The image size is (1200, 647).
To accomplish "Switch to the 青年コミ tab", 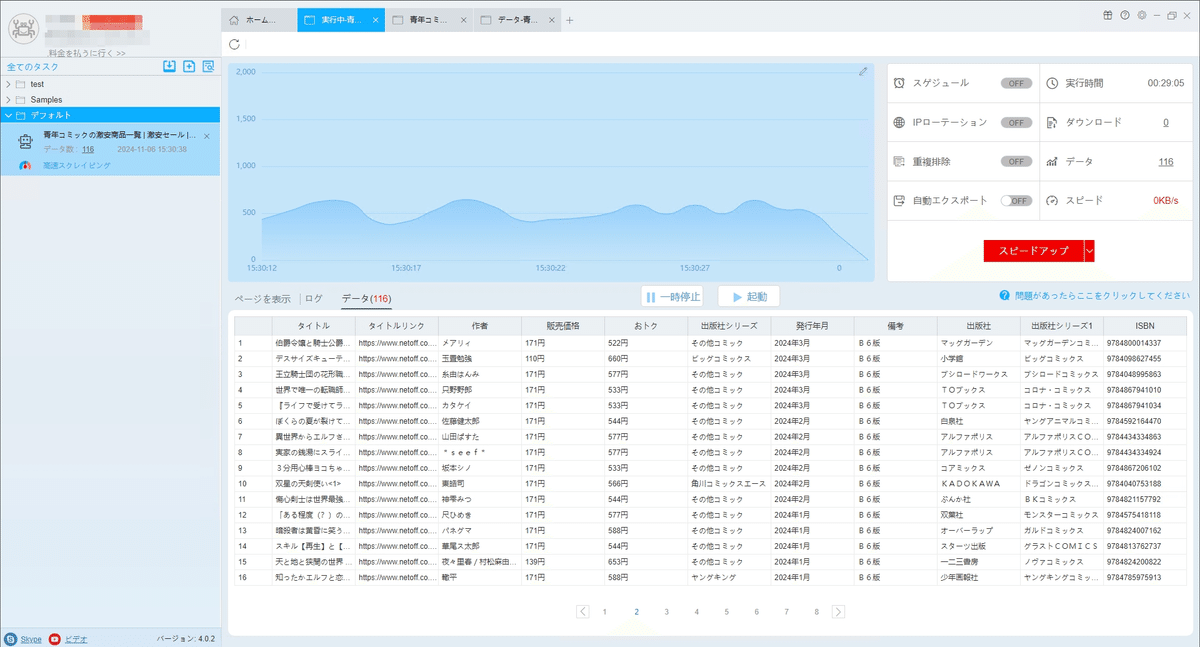I will (429, 20).
